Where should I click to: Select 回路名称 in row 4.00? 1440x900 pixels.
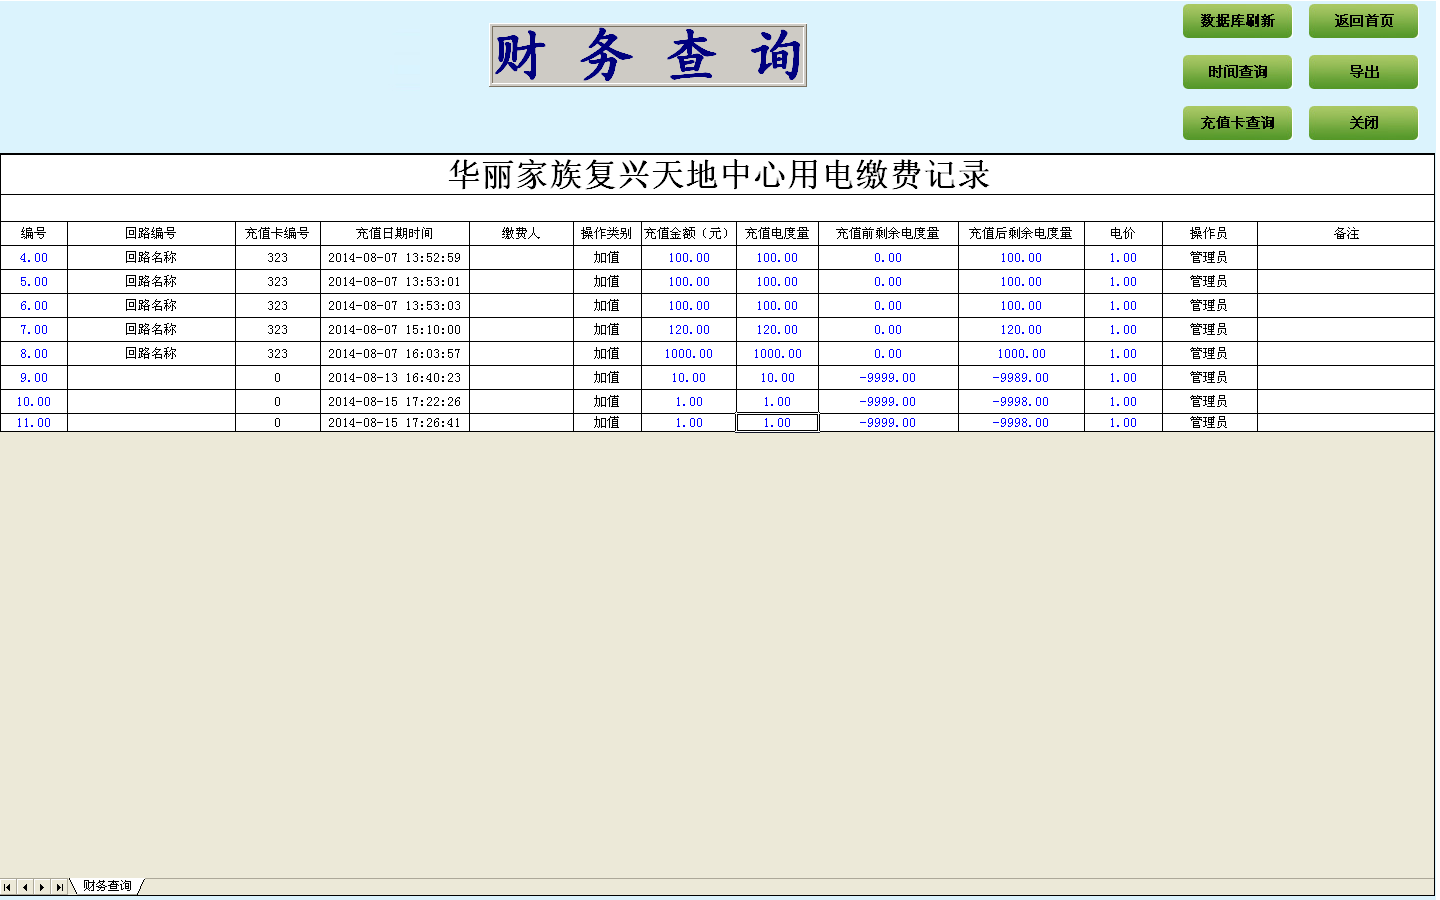tap(151, 258)
